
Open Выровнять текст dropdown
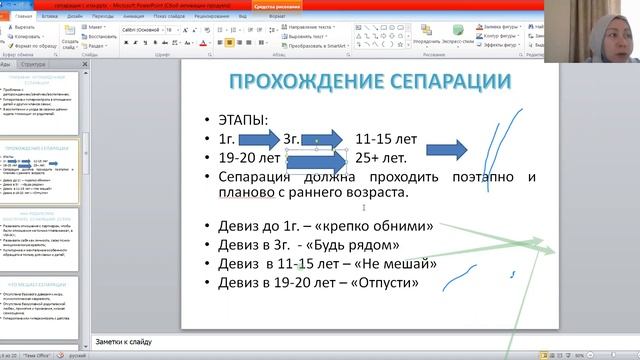coord(304,37)
